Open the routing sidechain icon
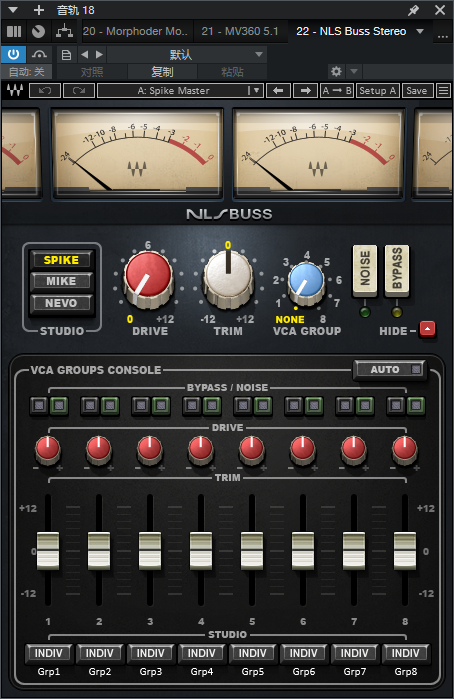 (x=65, y=31)
